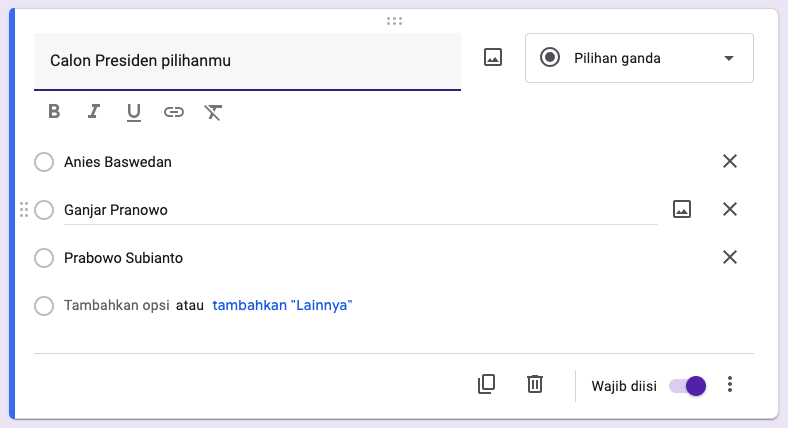This screenshot has height=428, width=788.
Task: Grab drag handle beside Ganjar Pranowo
Action: tap(24, 209)
